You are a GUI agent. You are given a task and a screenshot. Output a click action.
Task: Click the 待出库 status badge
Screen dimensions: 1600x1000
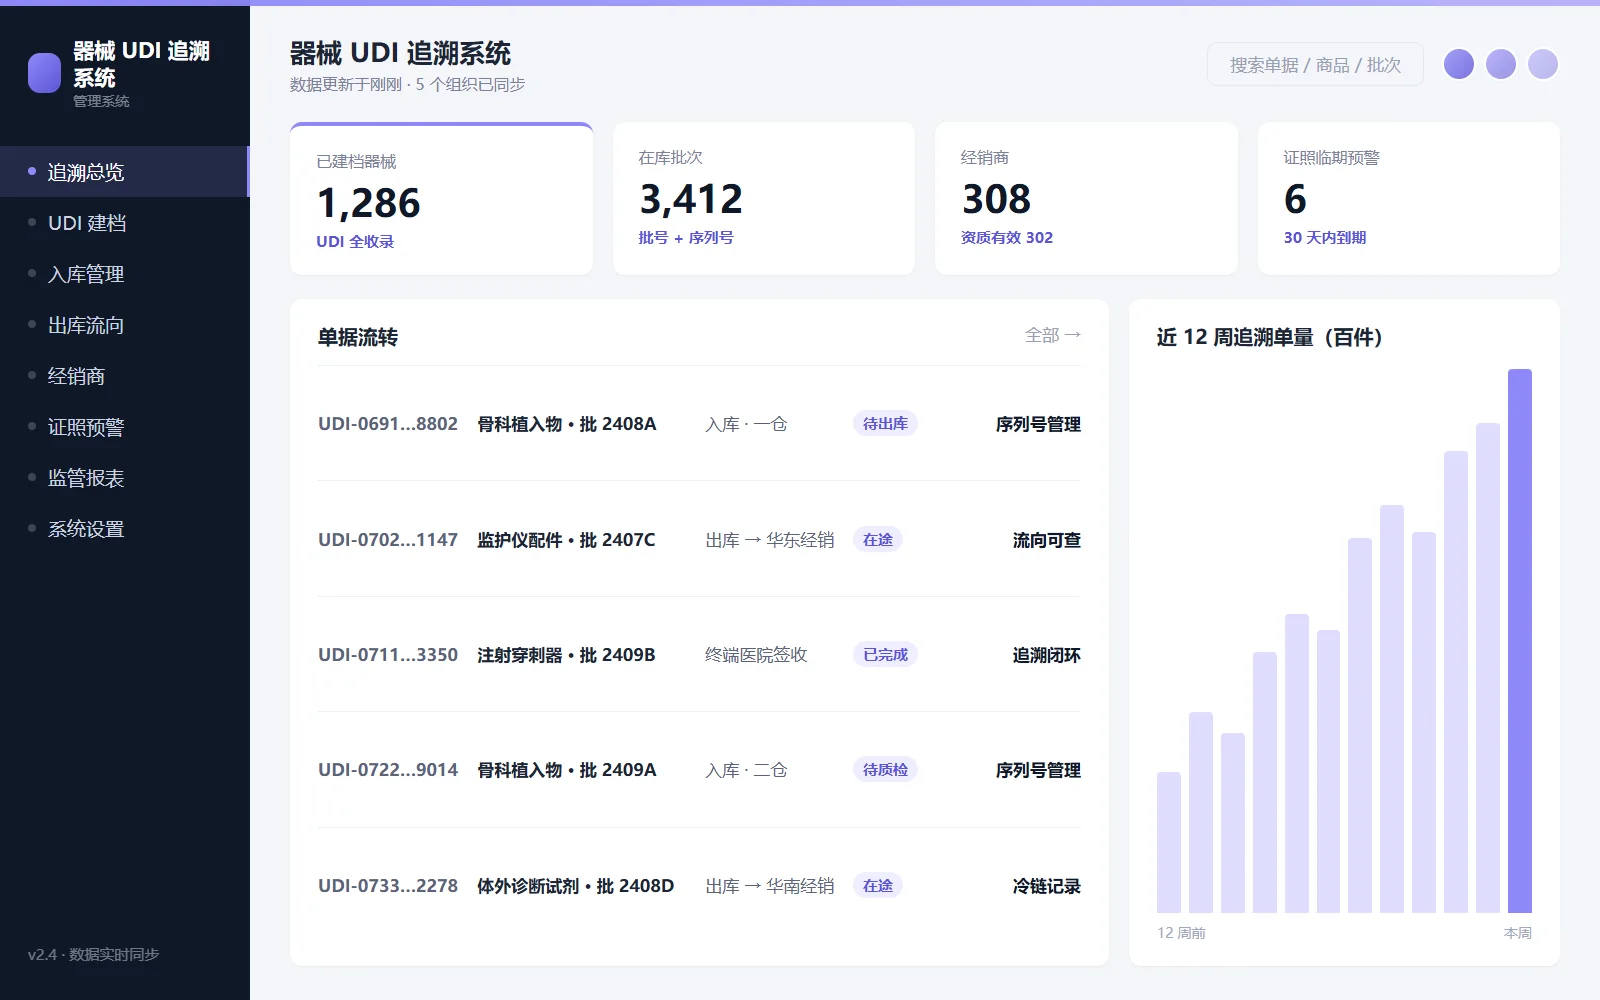pyautogui.click(x=885, y=424)
